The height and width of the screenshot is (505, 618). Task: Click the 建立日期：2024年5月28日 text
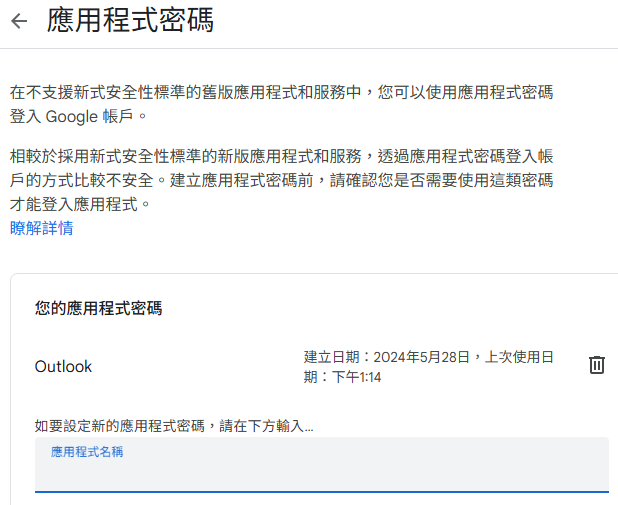387,357
